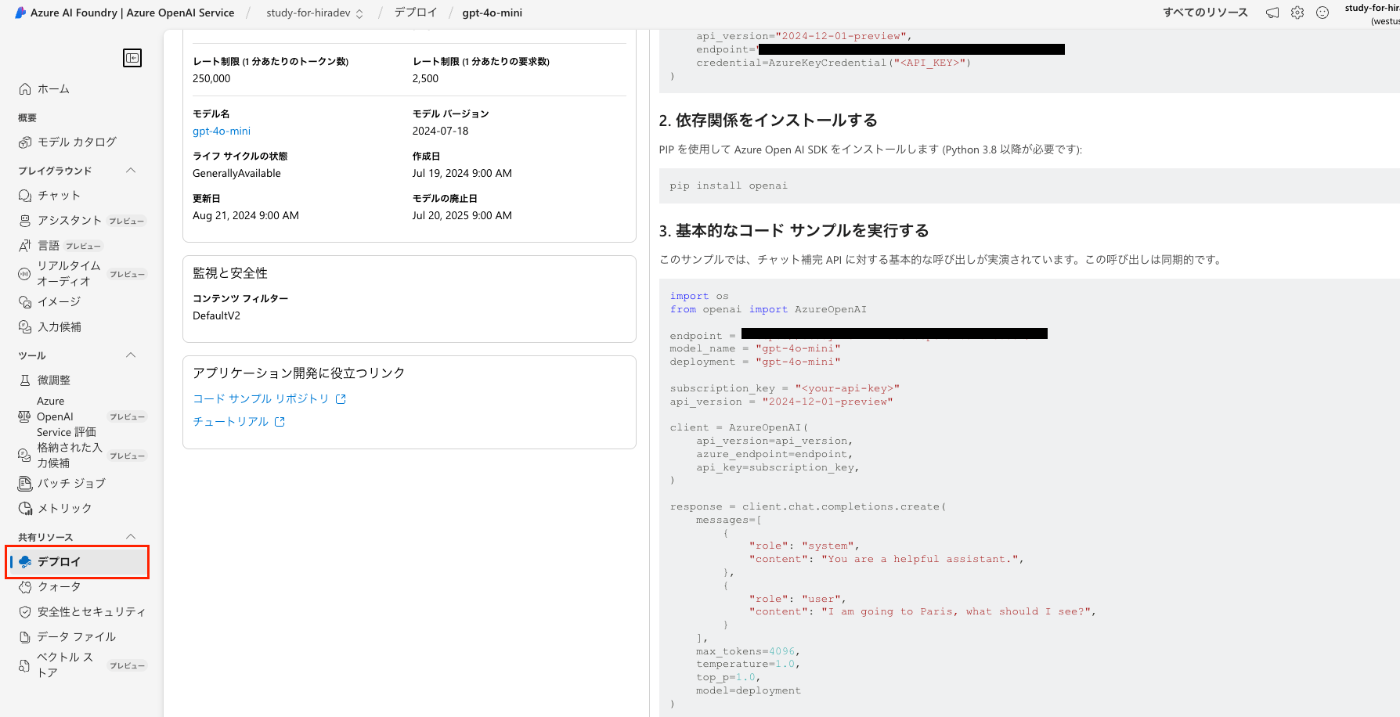Image resolution: width=1400 pixels, height=717 pixels.
Task: Click external-link icon beside チュートリアル
Action: click(x=280, y=422)
